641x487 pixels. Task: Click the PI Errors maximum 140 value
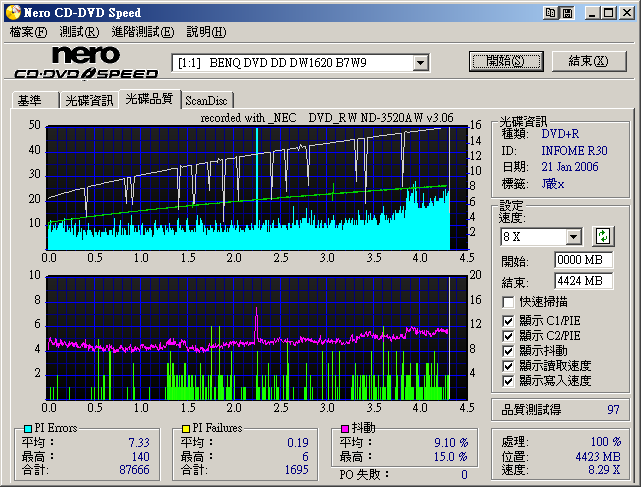click(x=141, y=456)
